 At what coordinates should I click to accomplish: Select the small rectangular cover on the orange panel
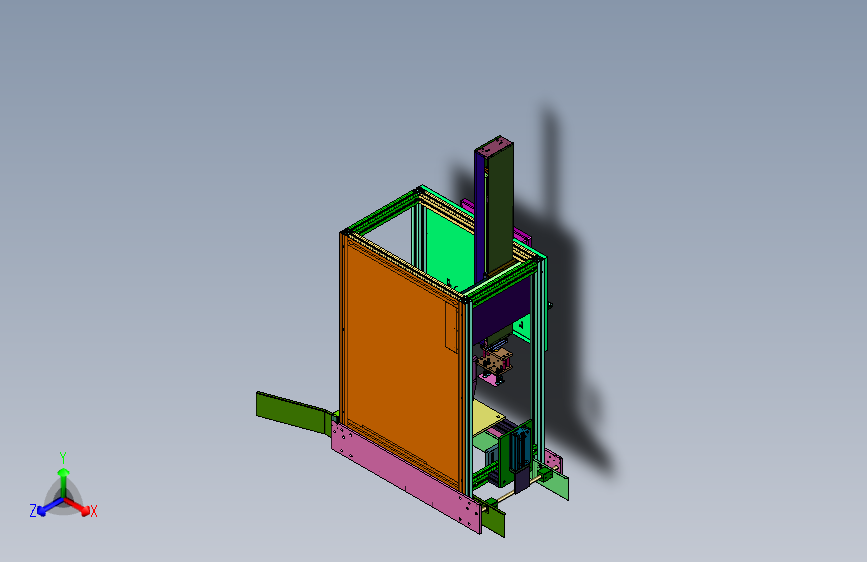(x=452, y=327)
